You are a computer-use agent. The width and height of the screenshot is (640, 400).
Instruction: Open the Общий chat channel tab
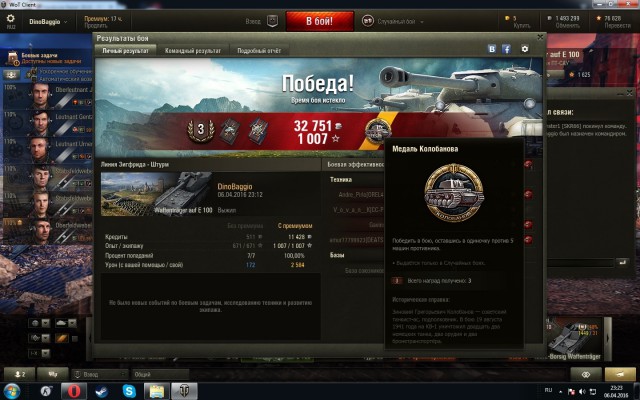[x=160, y=374]
